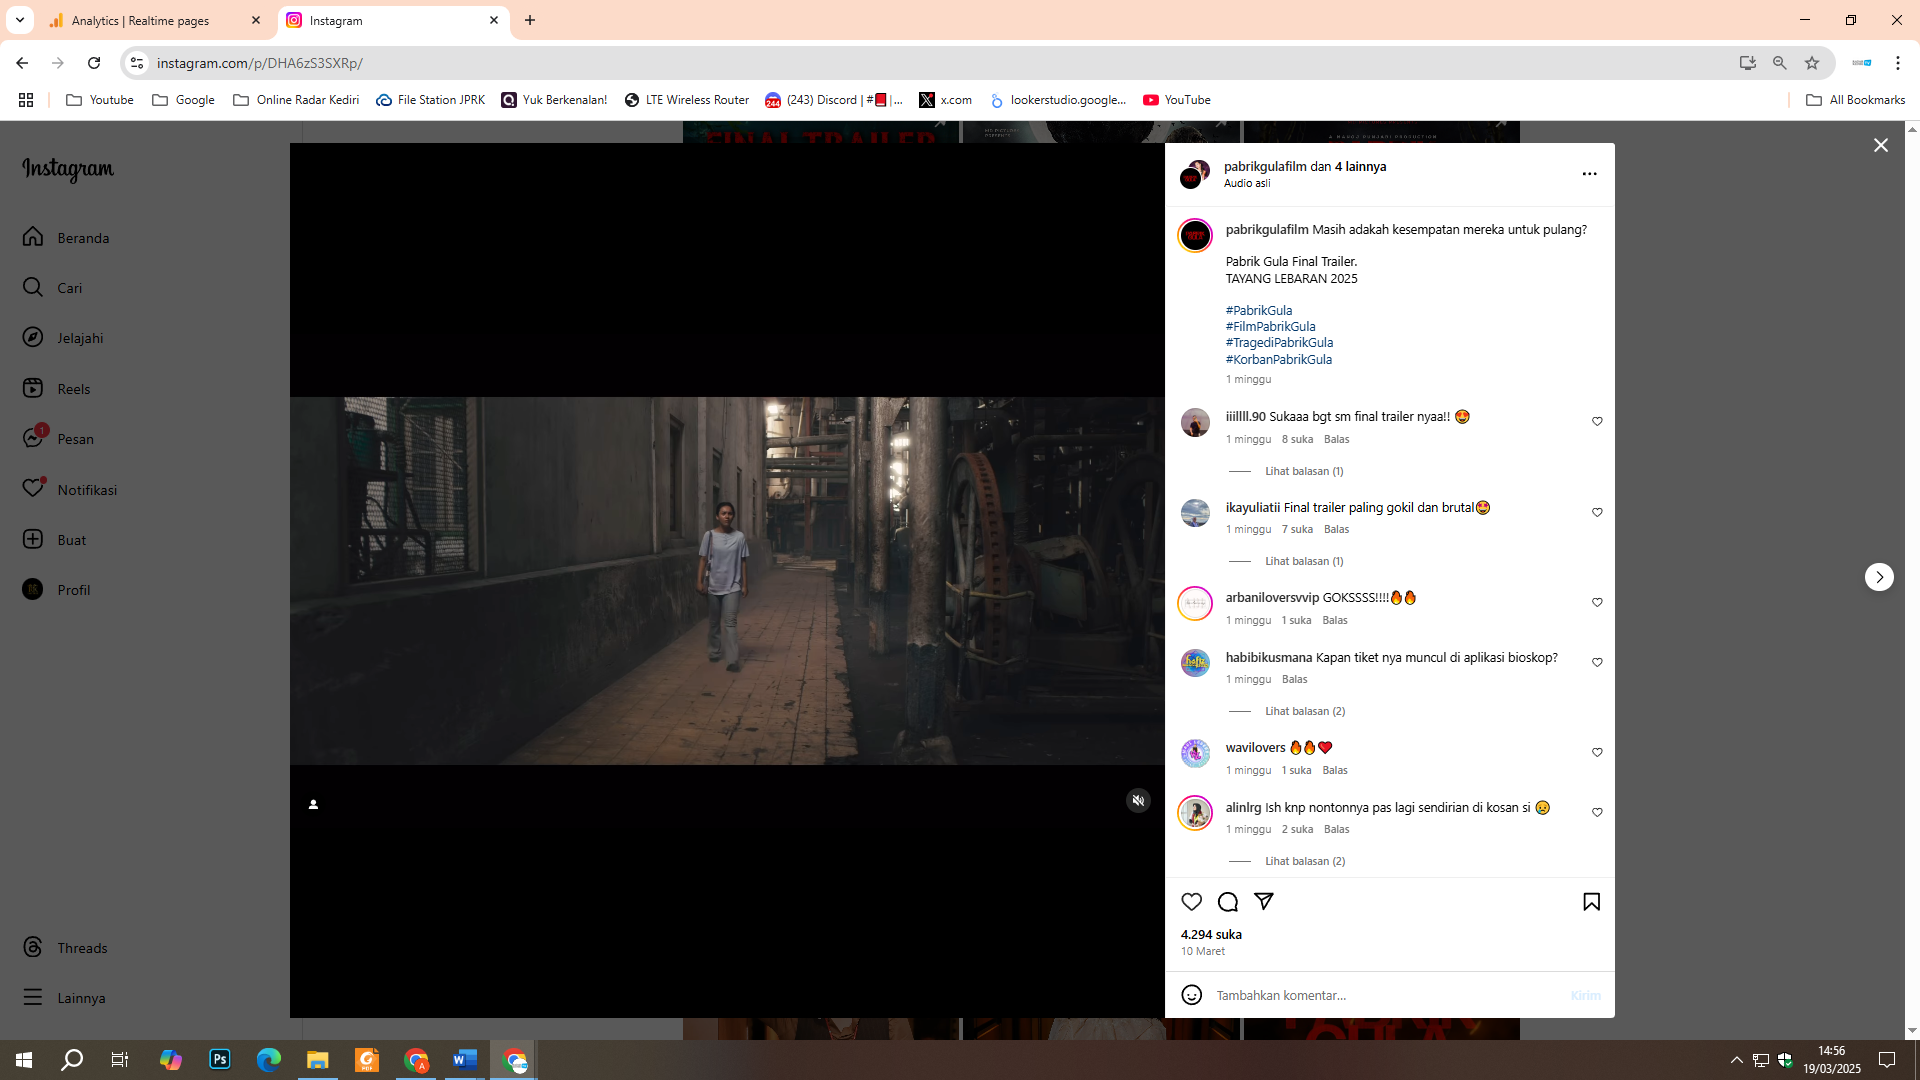Open Windows Start menu
This screenshot has height=1080, width=1920.
pyautogui.click(x=24, y=1060)
